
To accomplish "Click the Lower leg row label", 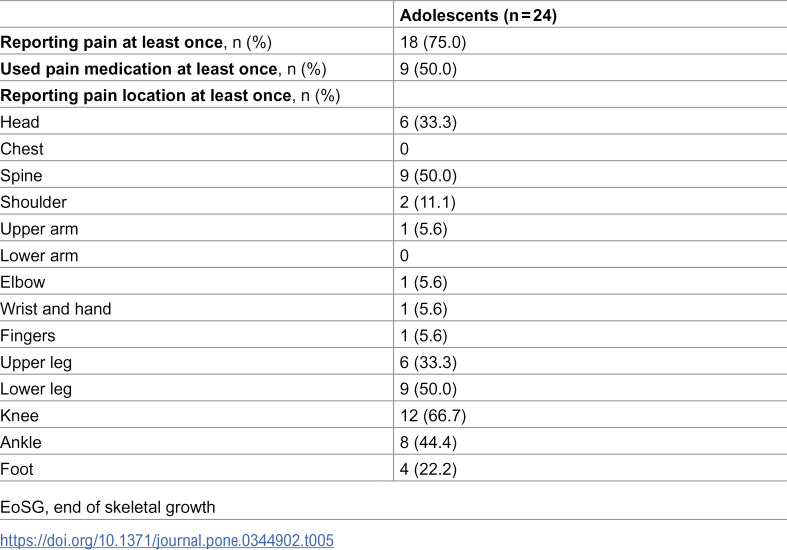I will (36, 389).
